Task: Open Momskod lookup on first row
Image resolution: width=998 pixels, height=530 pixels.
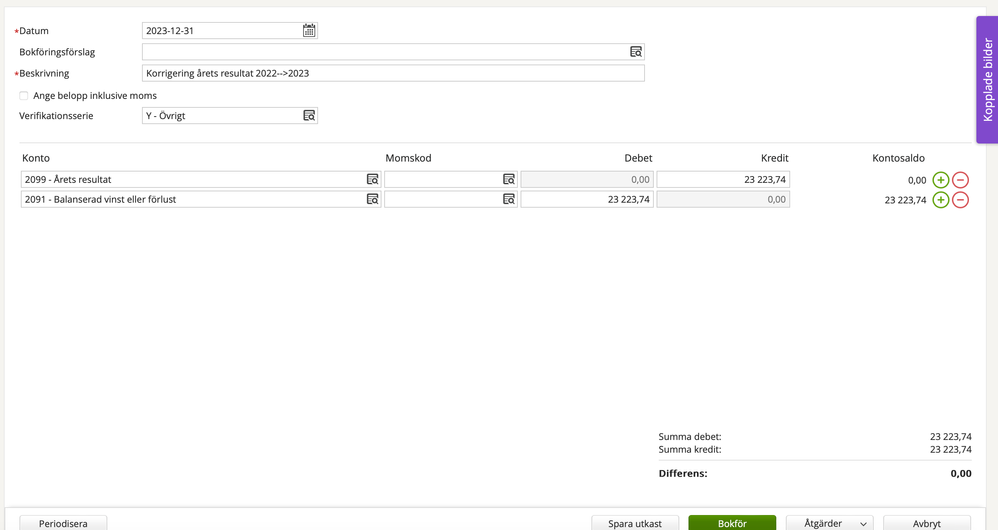Action: pyautogui.click(x=508, y=180)
